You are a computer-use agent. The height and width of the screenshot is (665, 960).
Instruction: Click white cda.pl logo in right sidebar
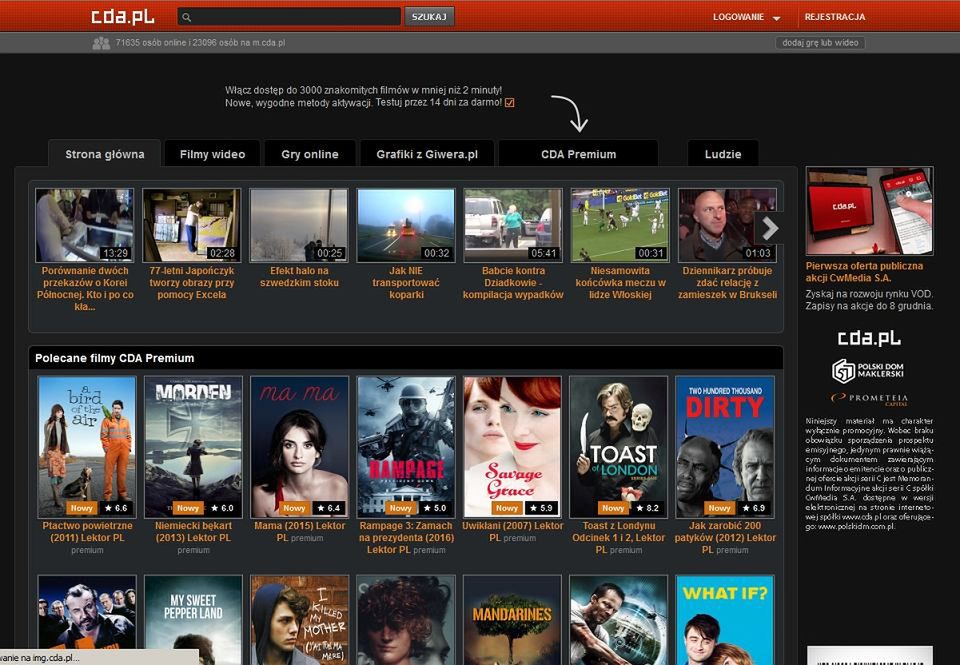[869, 338]
